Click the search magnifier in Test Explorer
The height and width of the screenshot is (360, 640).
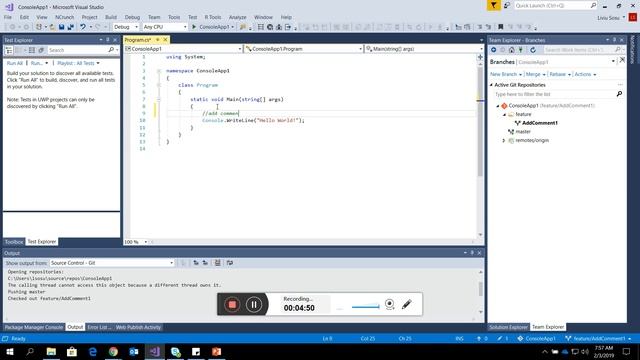[111, 50]
